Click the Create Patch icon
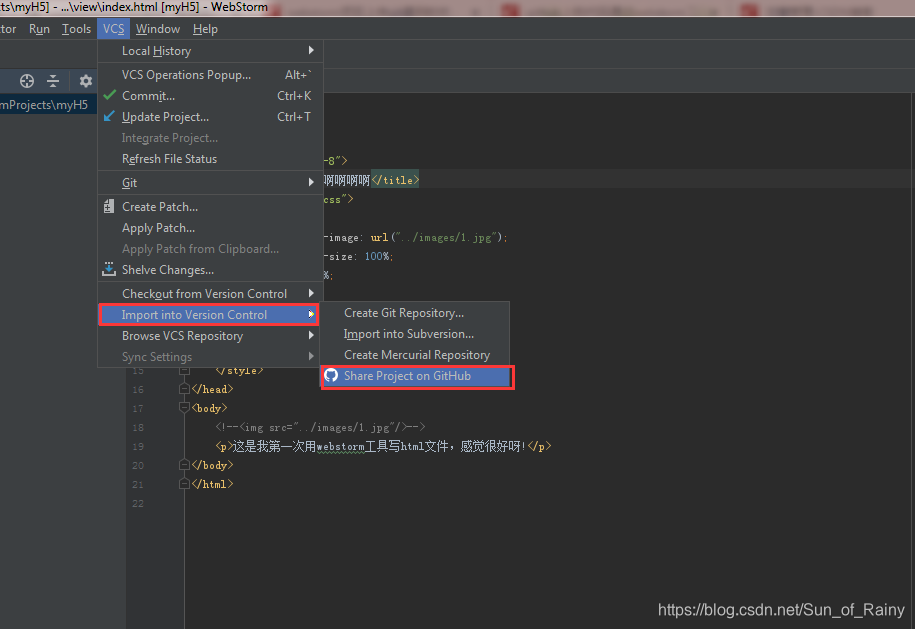Viewport: 915px width, 629px height. [x=109, y=206]
